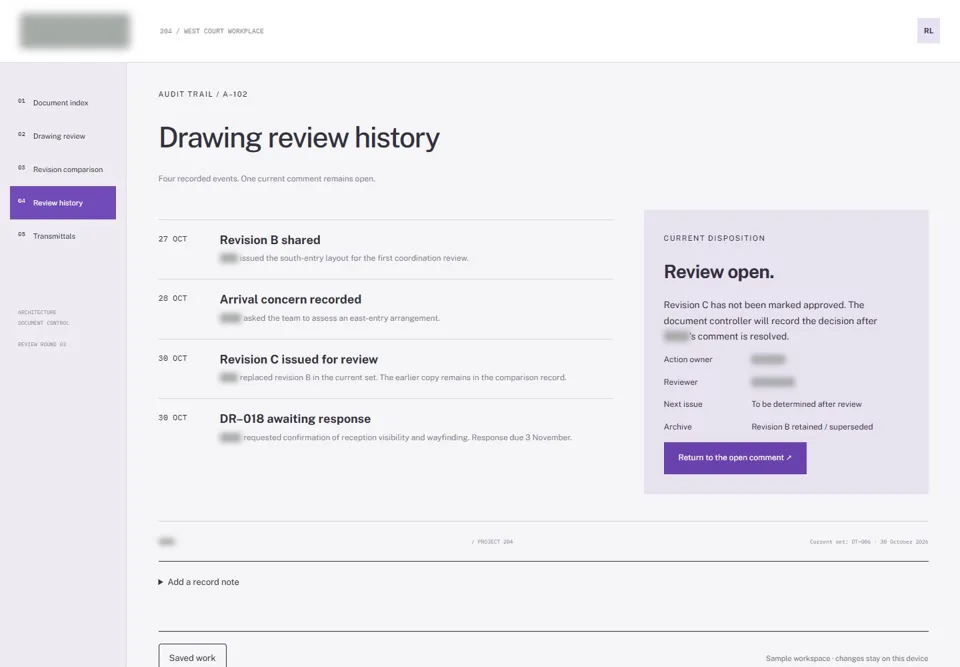Image resolution: width=960 pixels, height=667 pixels.
Task: Go to Drawing review page
Action: tap(62, 136)
